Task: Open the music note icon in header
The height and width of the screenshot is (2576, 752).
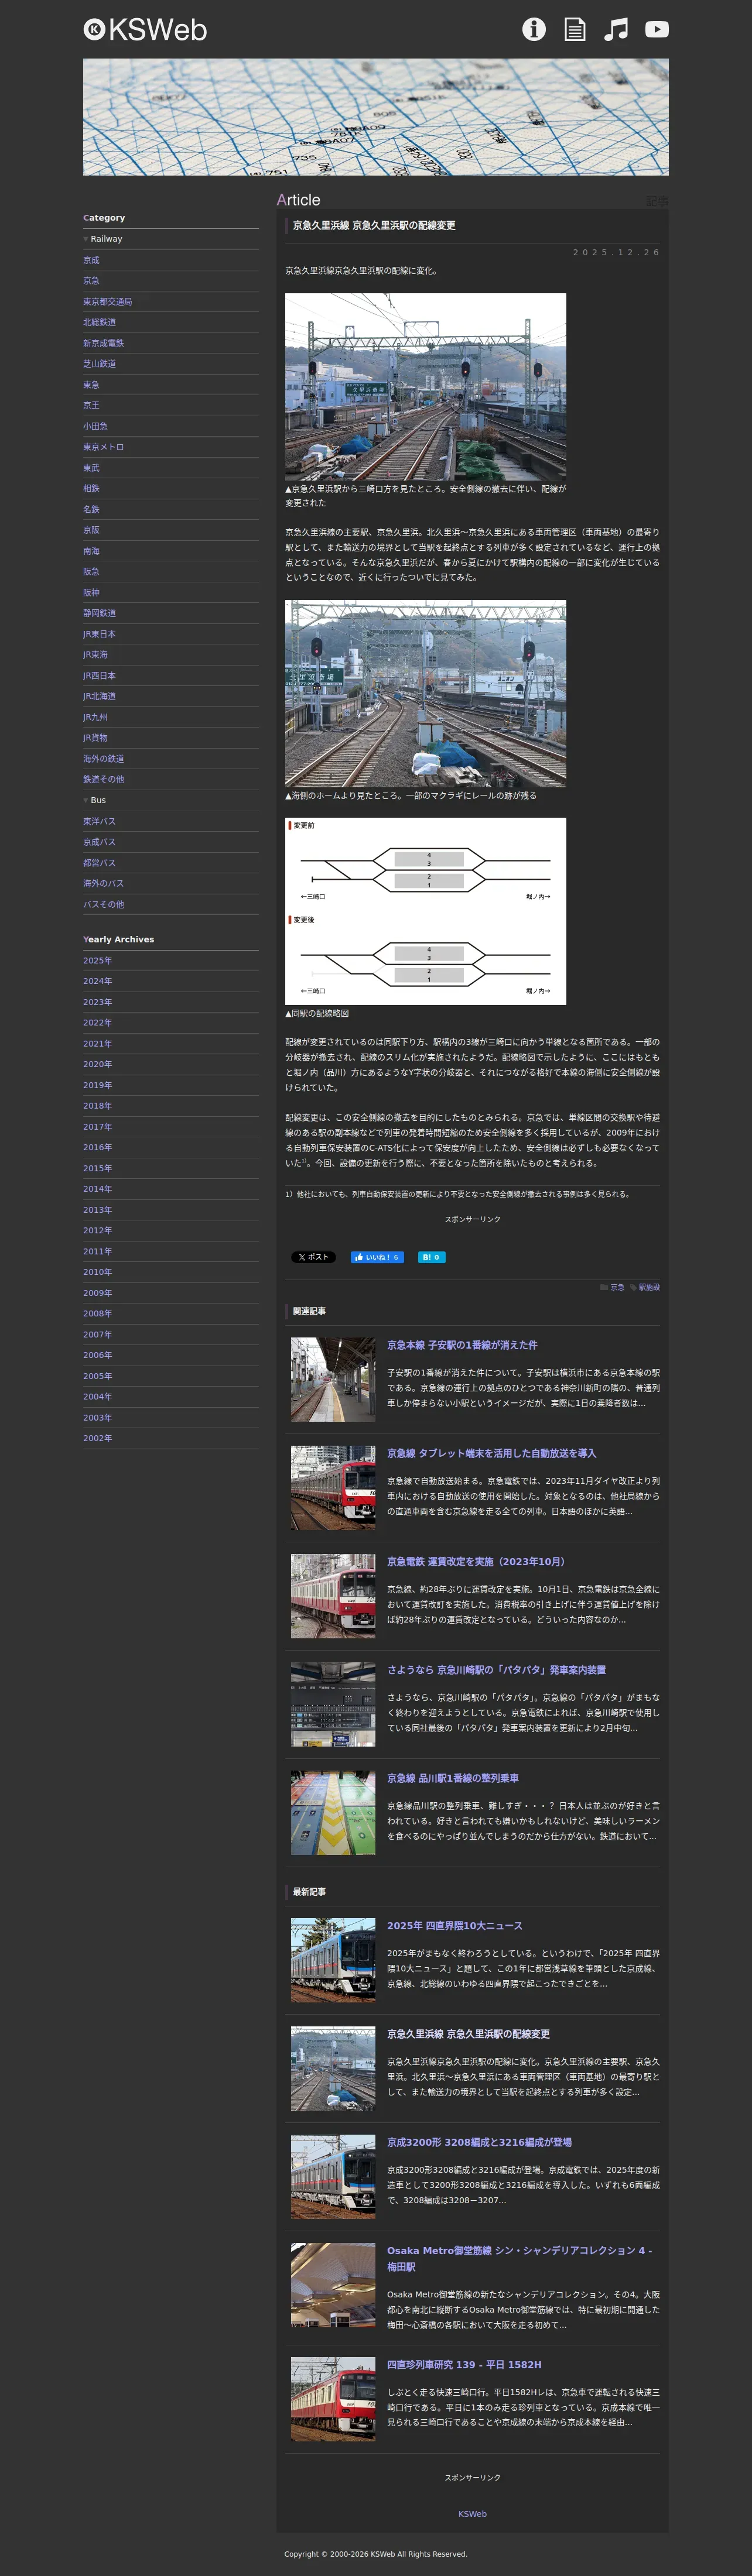Action: [x=616, y=30]
